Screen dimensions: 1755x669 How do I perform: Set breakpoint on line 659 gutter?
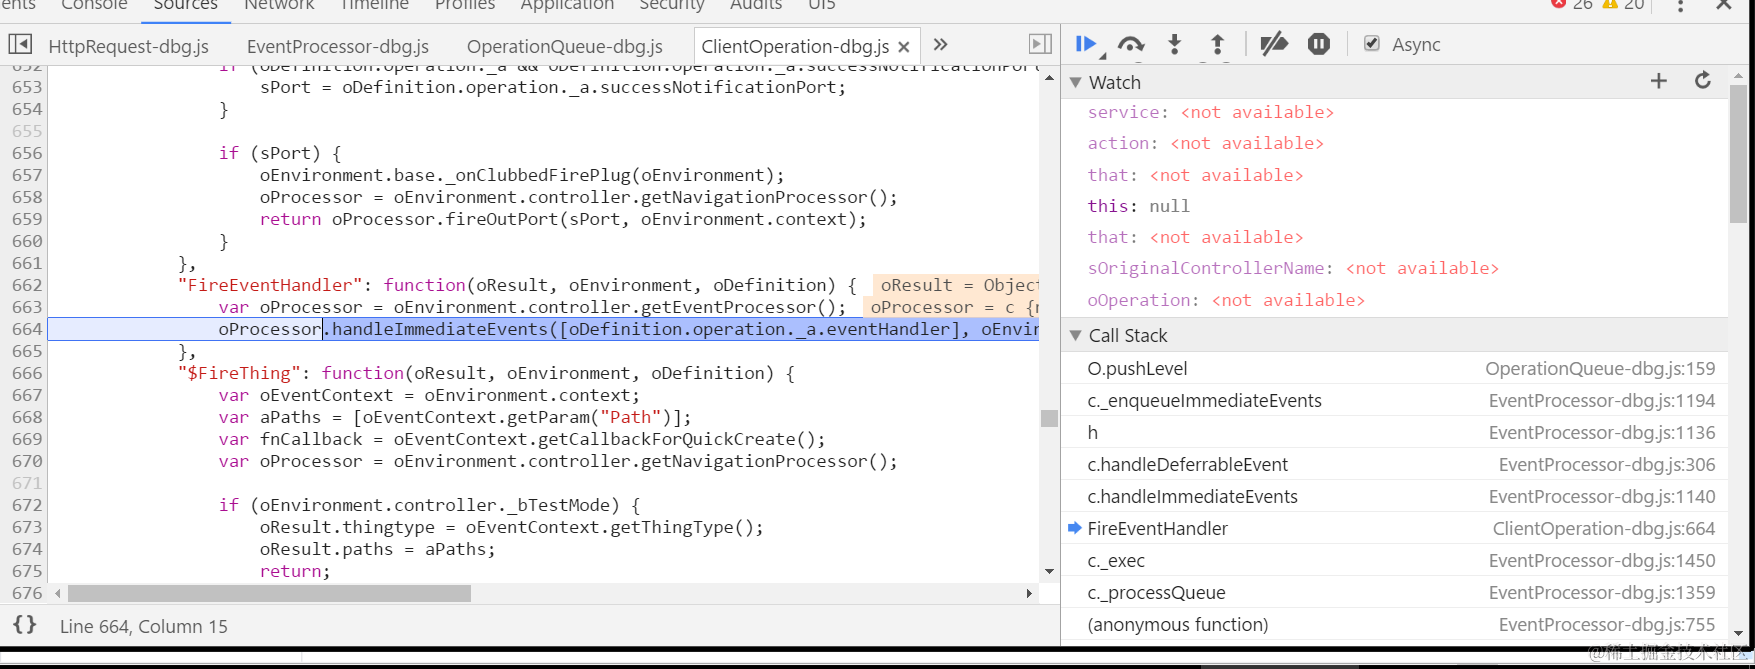[x=27, y=219]
